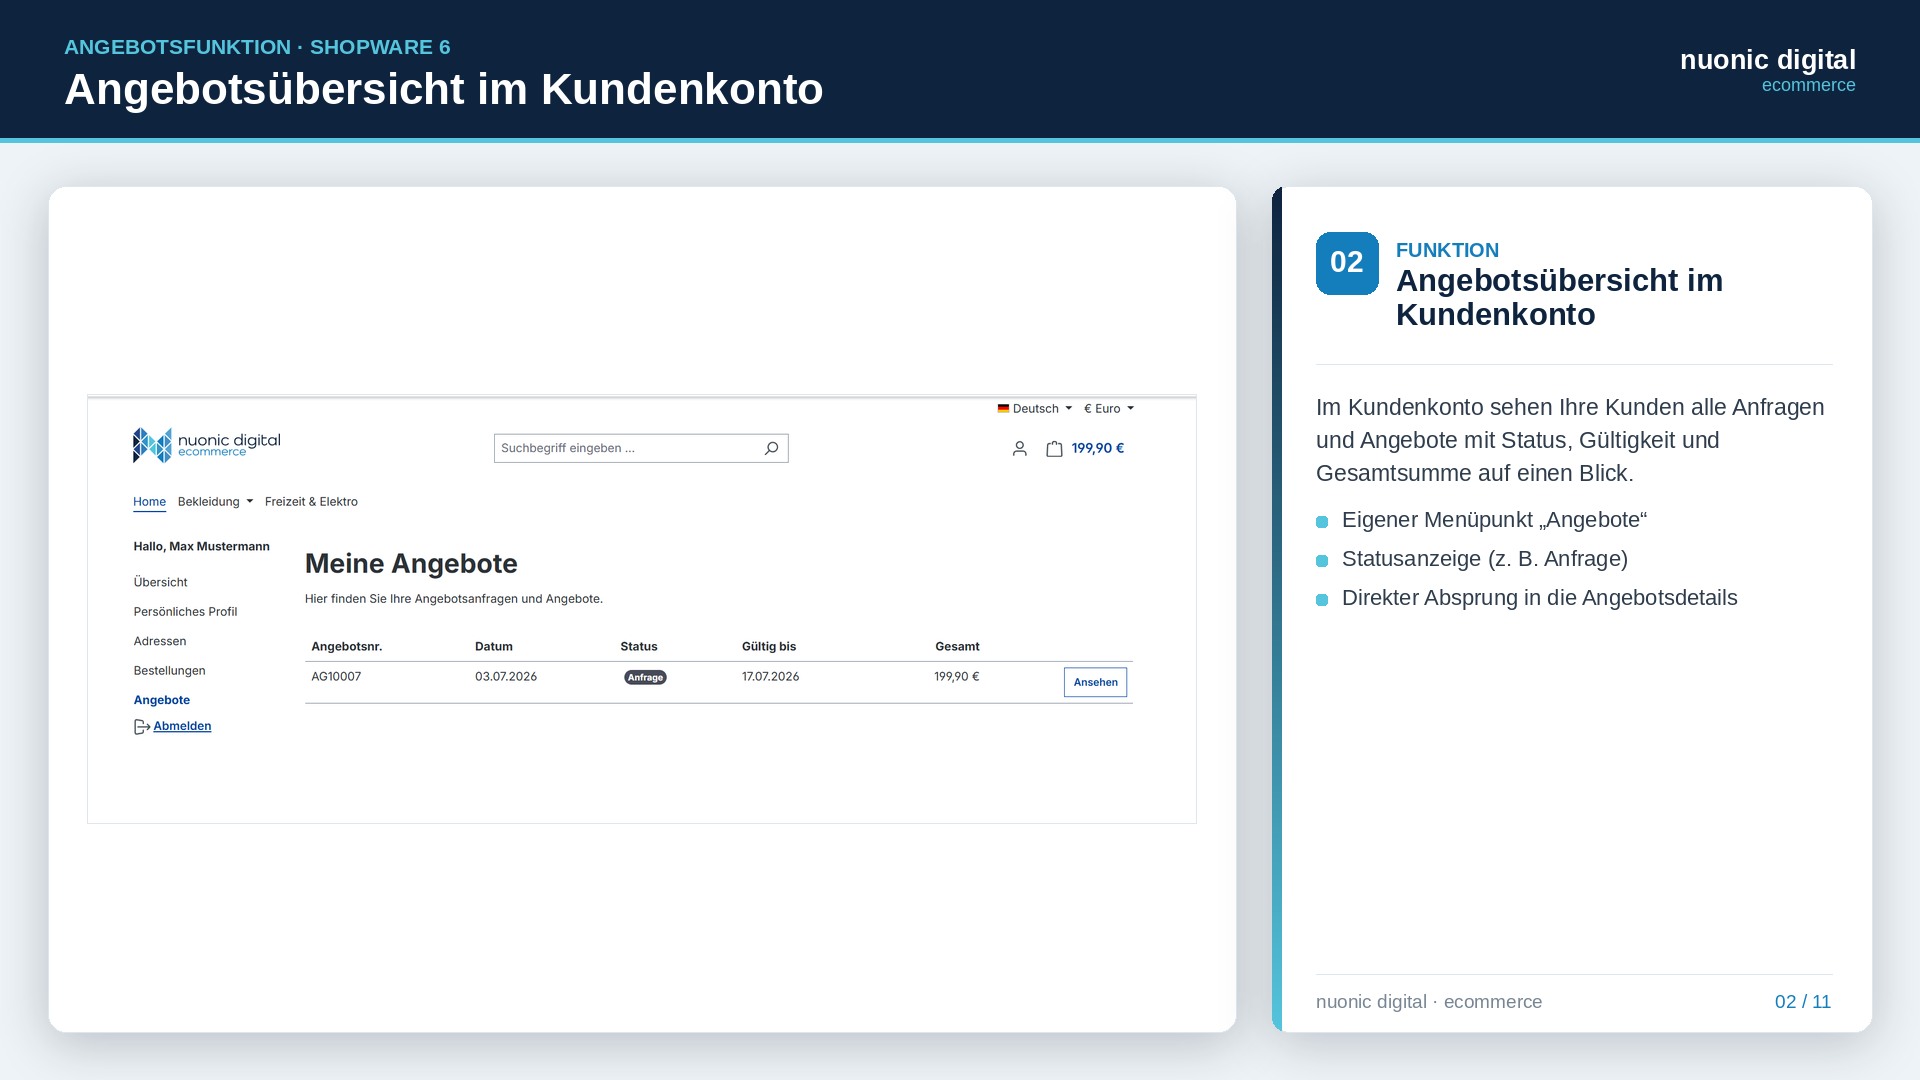Click the FUNKTION label
The width and height of the screenshot is (1920, 1080).
point(1447,250)
